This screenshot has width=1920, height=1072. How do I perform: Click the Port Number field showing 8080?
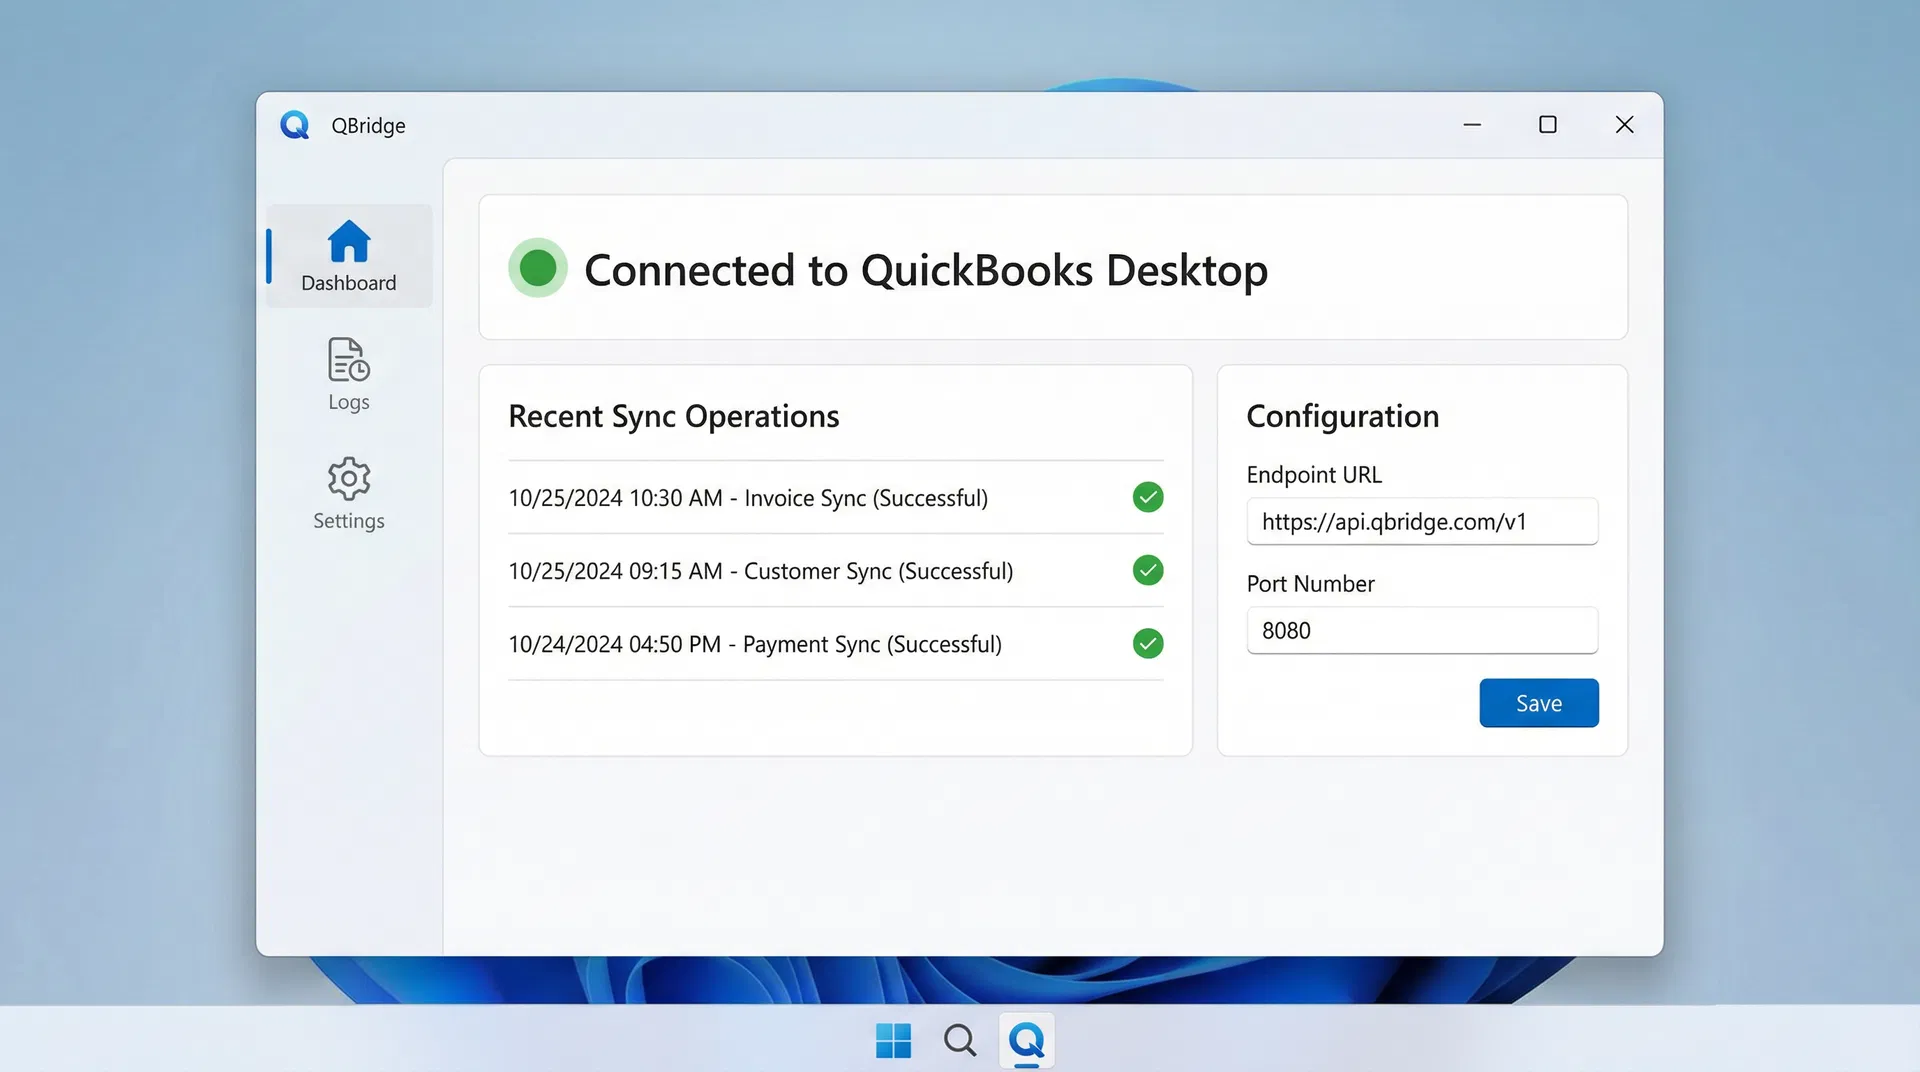pos(1421,630)
